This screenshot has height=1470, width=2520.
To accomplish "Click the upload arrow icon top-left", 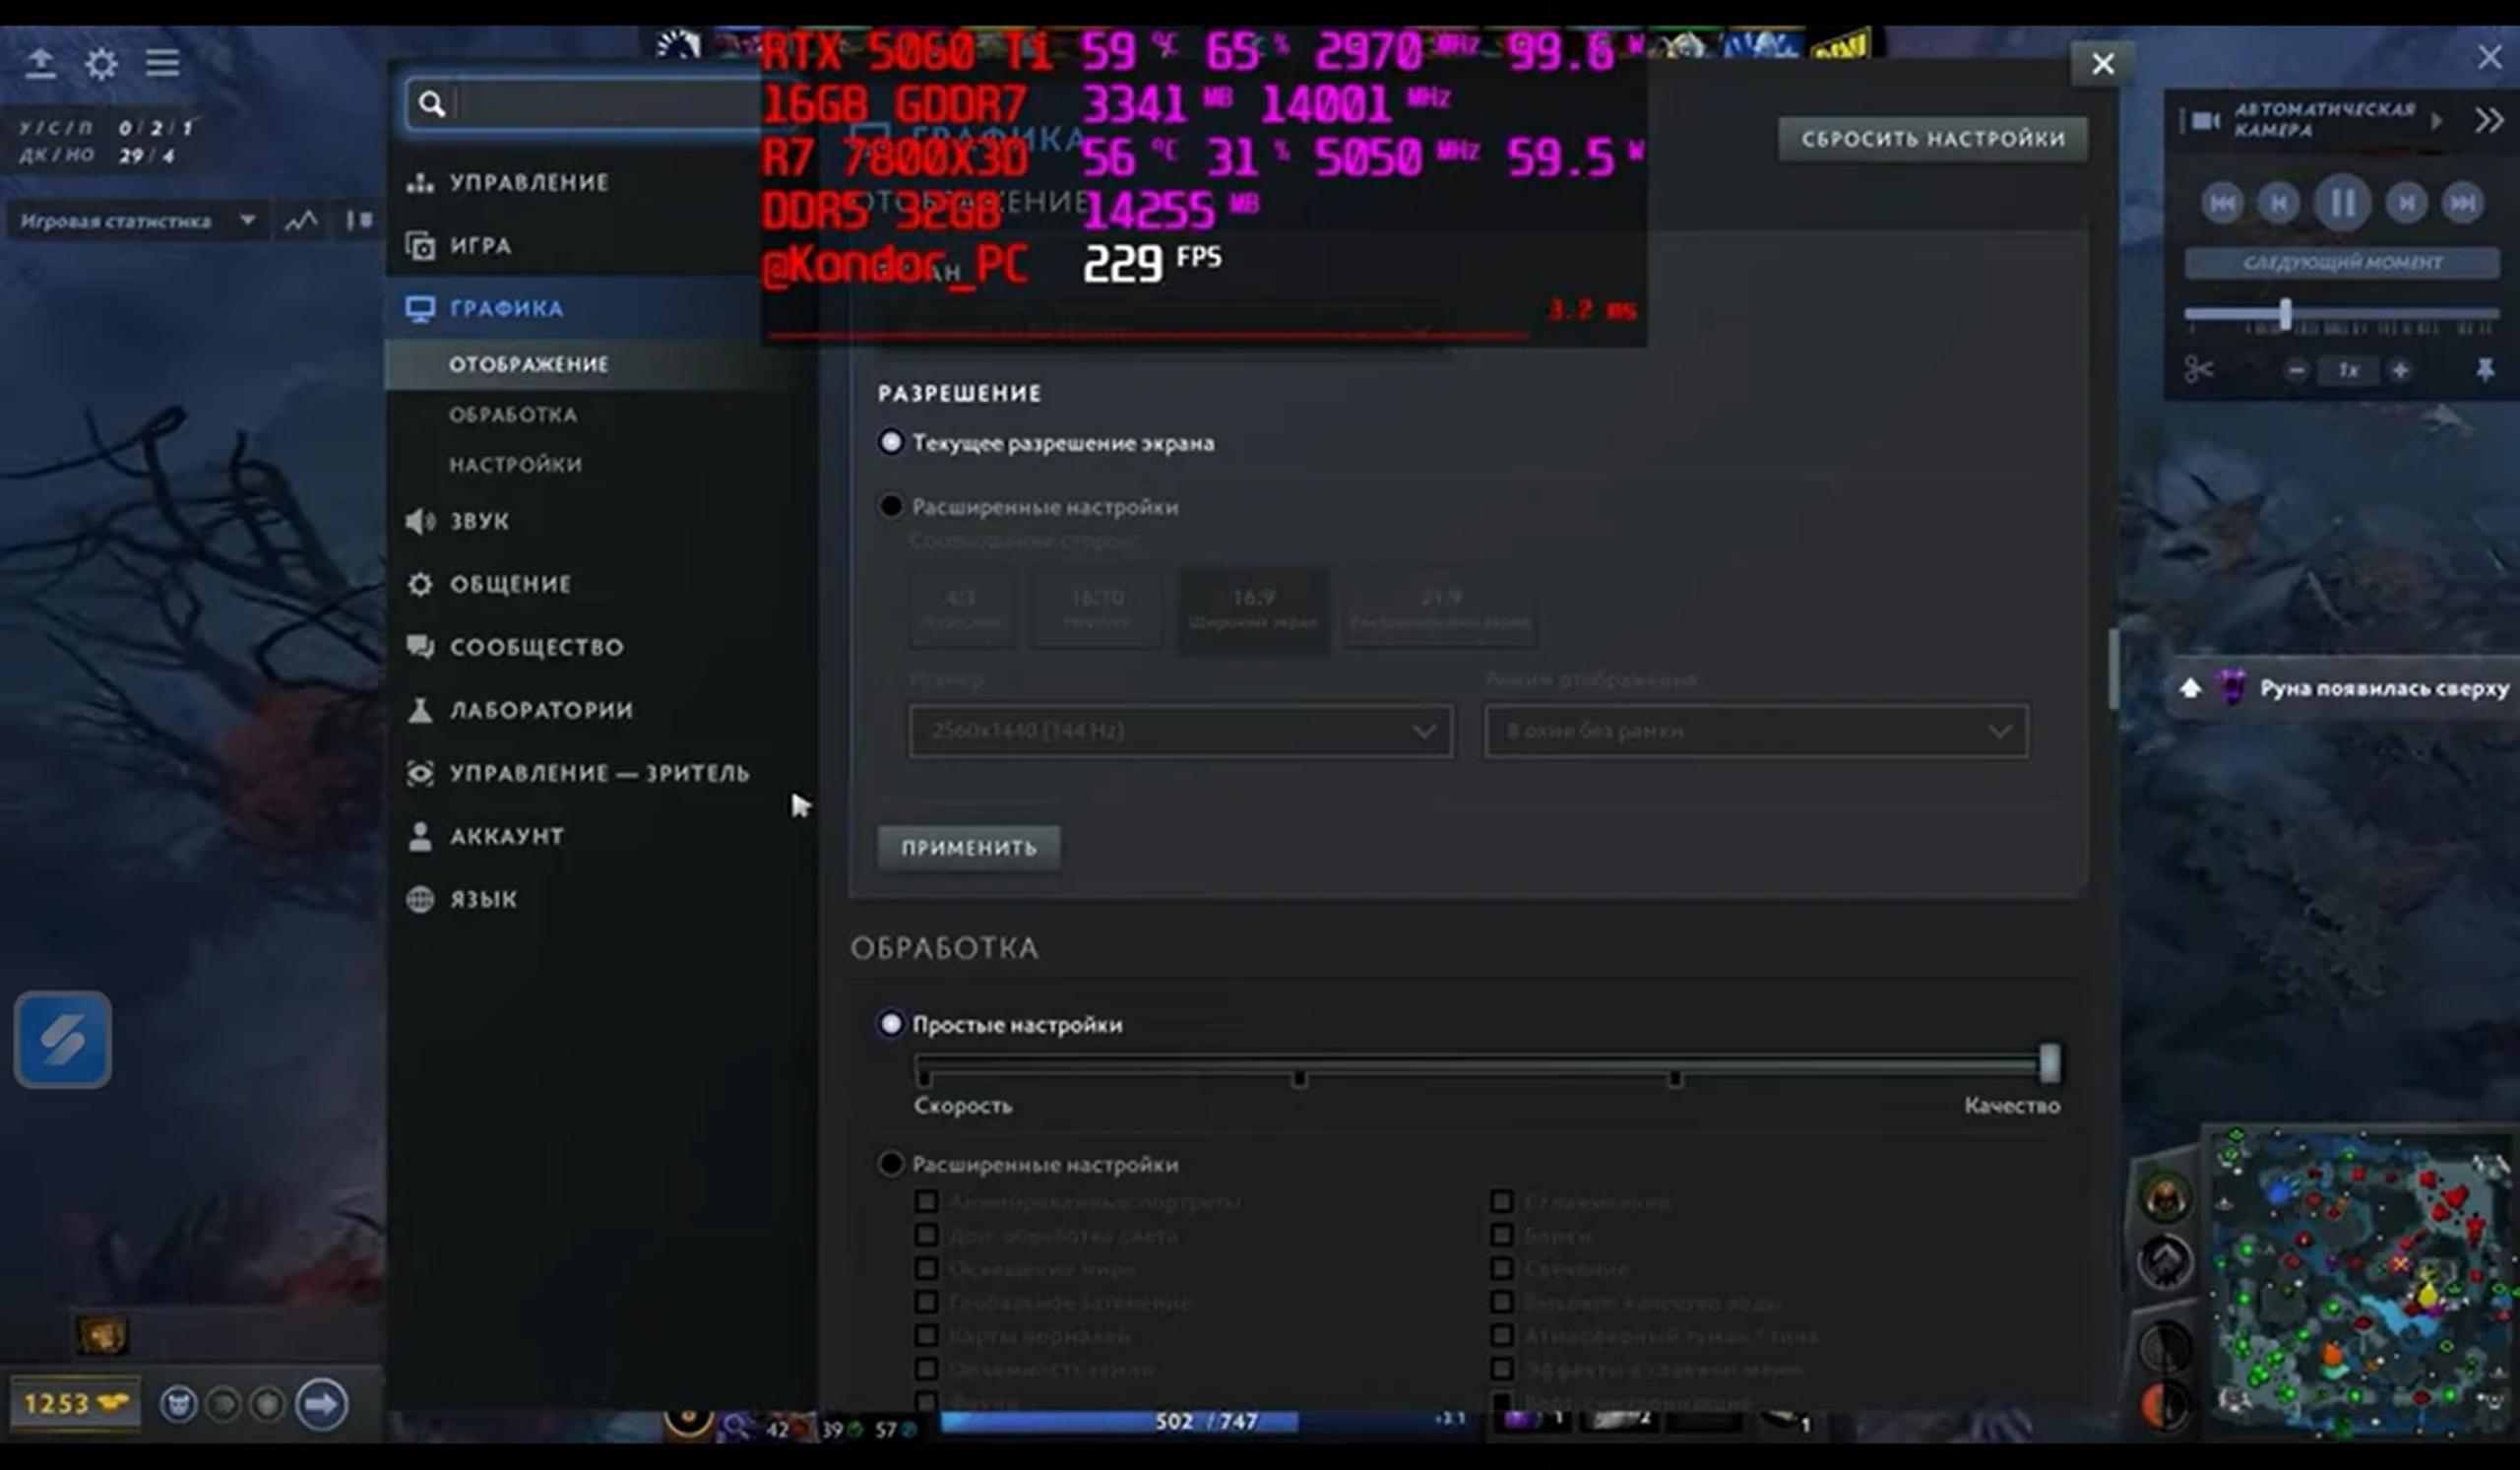I will coord(40,63).
